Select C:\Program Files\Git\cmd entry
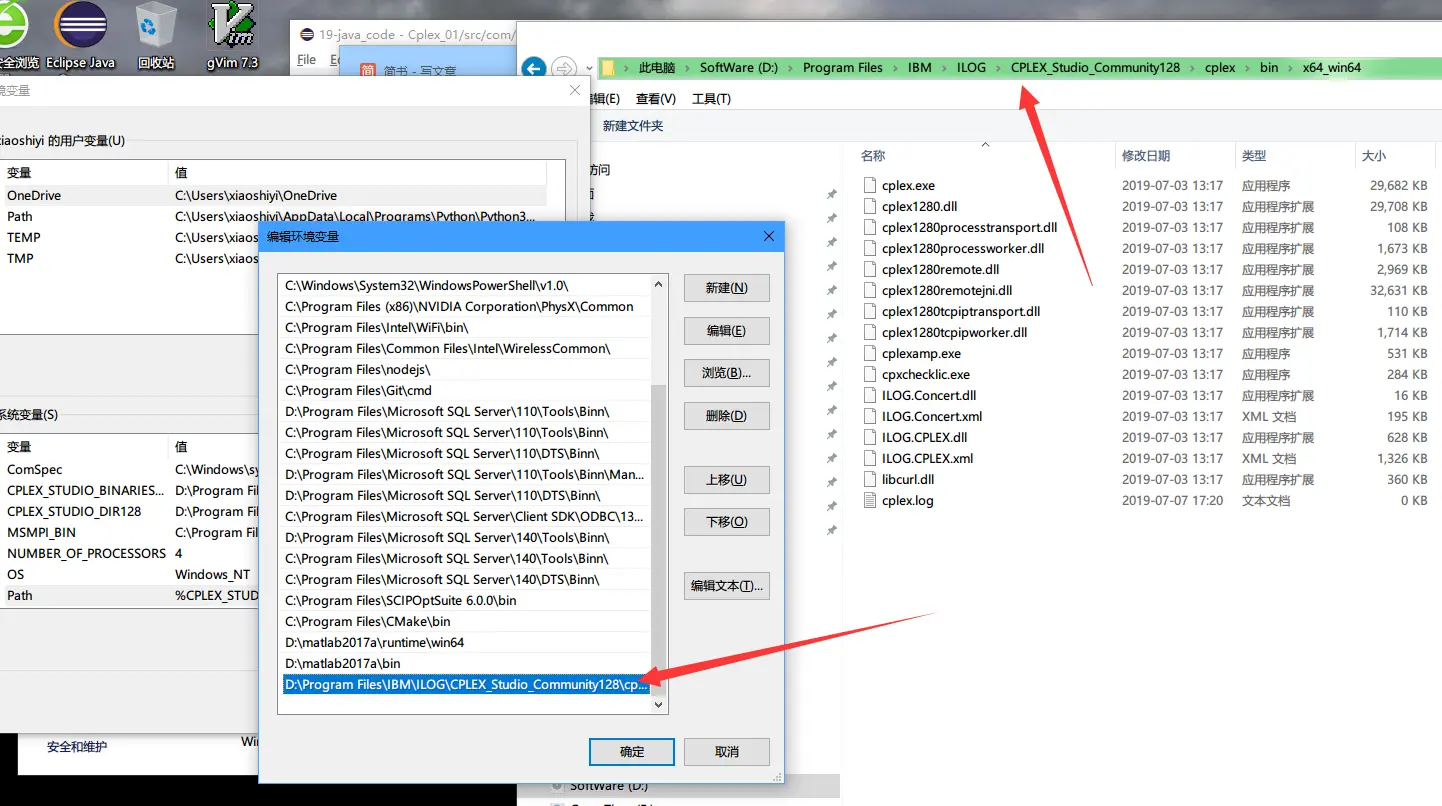The height and width of the screenshot is (806, 1442). (466, 391)
